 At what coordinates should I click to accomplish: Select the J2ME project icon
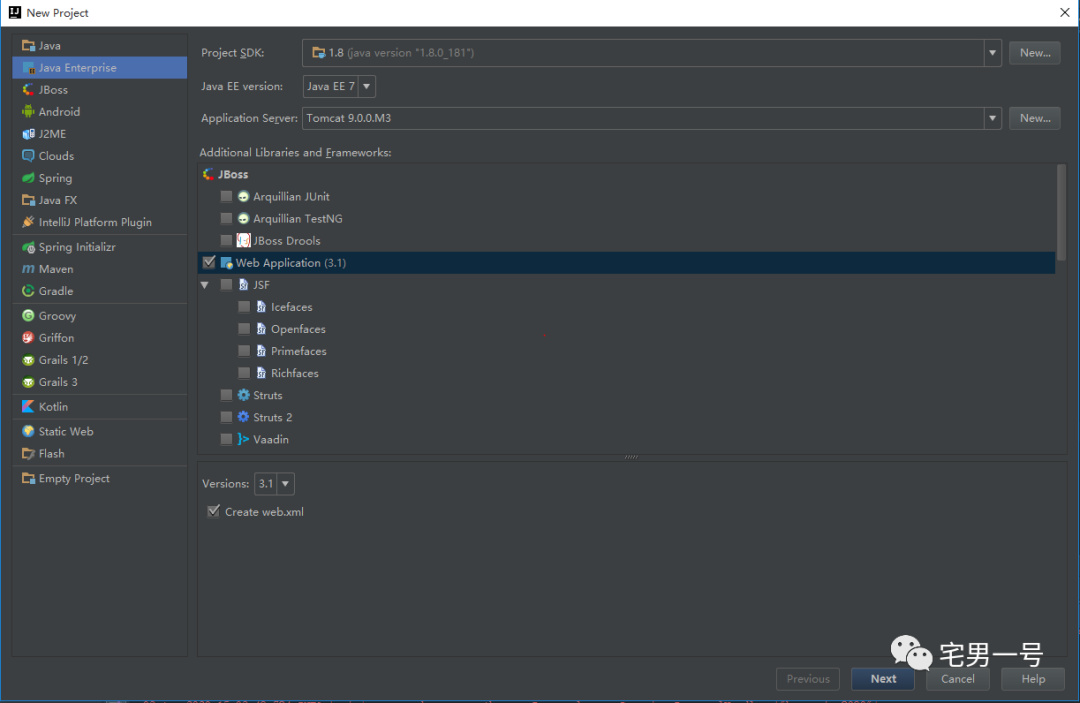[28, 134]
